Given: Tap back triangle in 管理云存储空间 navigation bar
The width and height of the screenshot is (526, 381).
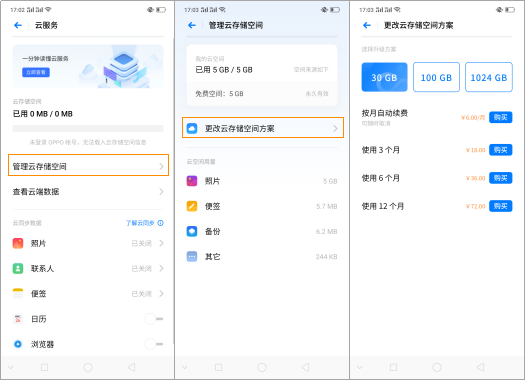Looking at the screenshot, I should coord(306,368).
